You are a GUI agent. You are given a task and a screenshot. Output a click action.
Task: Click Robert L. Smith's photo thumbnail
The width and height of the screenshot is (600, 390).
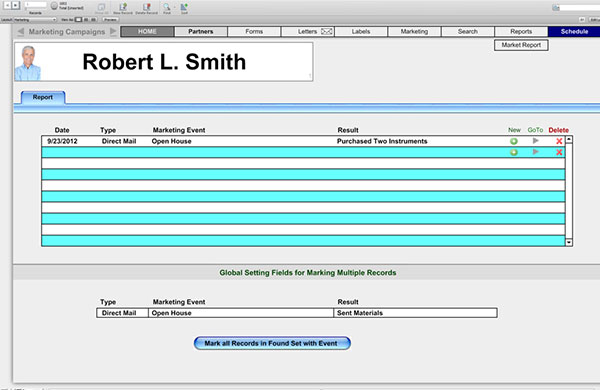[28, 63]
